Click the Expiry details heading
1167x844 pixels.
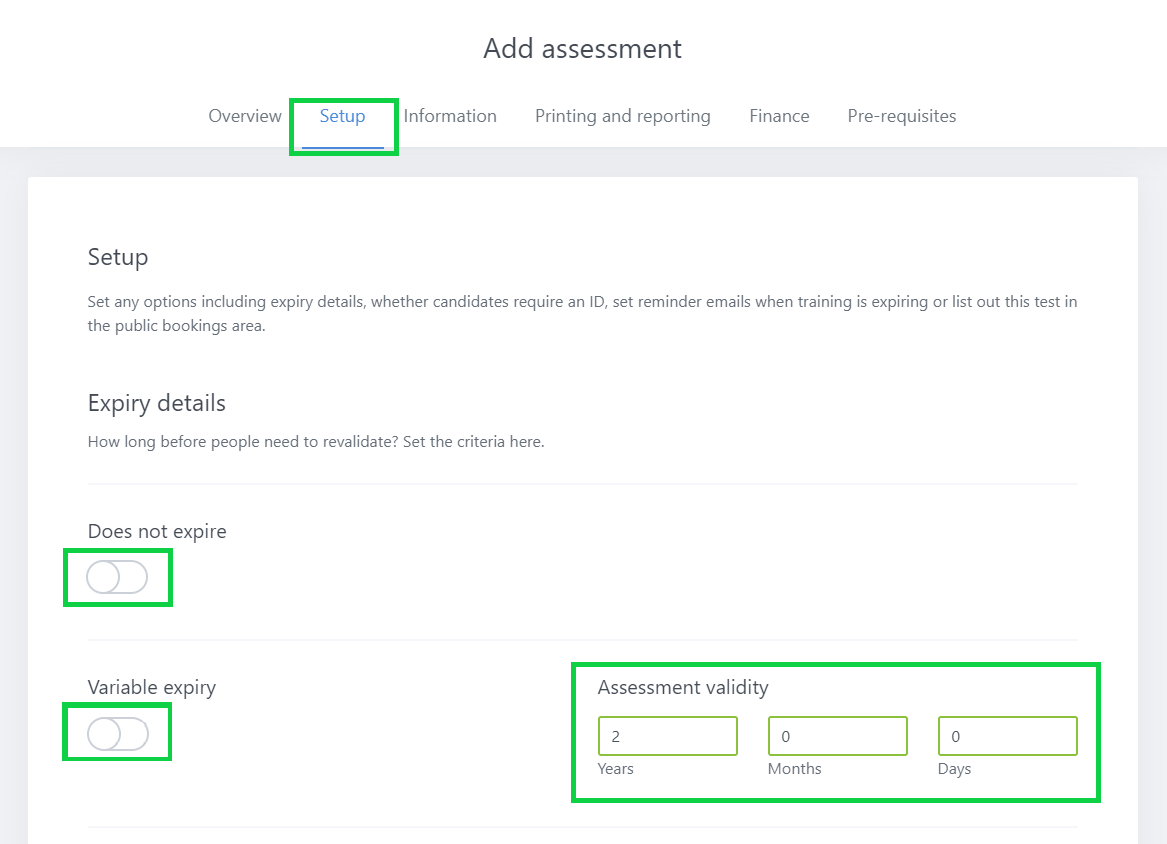(x=156, y=403)
